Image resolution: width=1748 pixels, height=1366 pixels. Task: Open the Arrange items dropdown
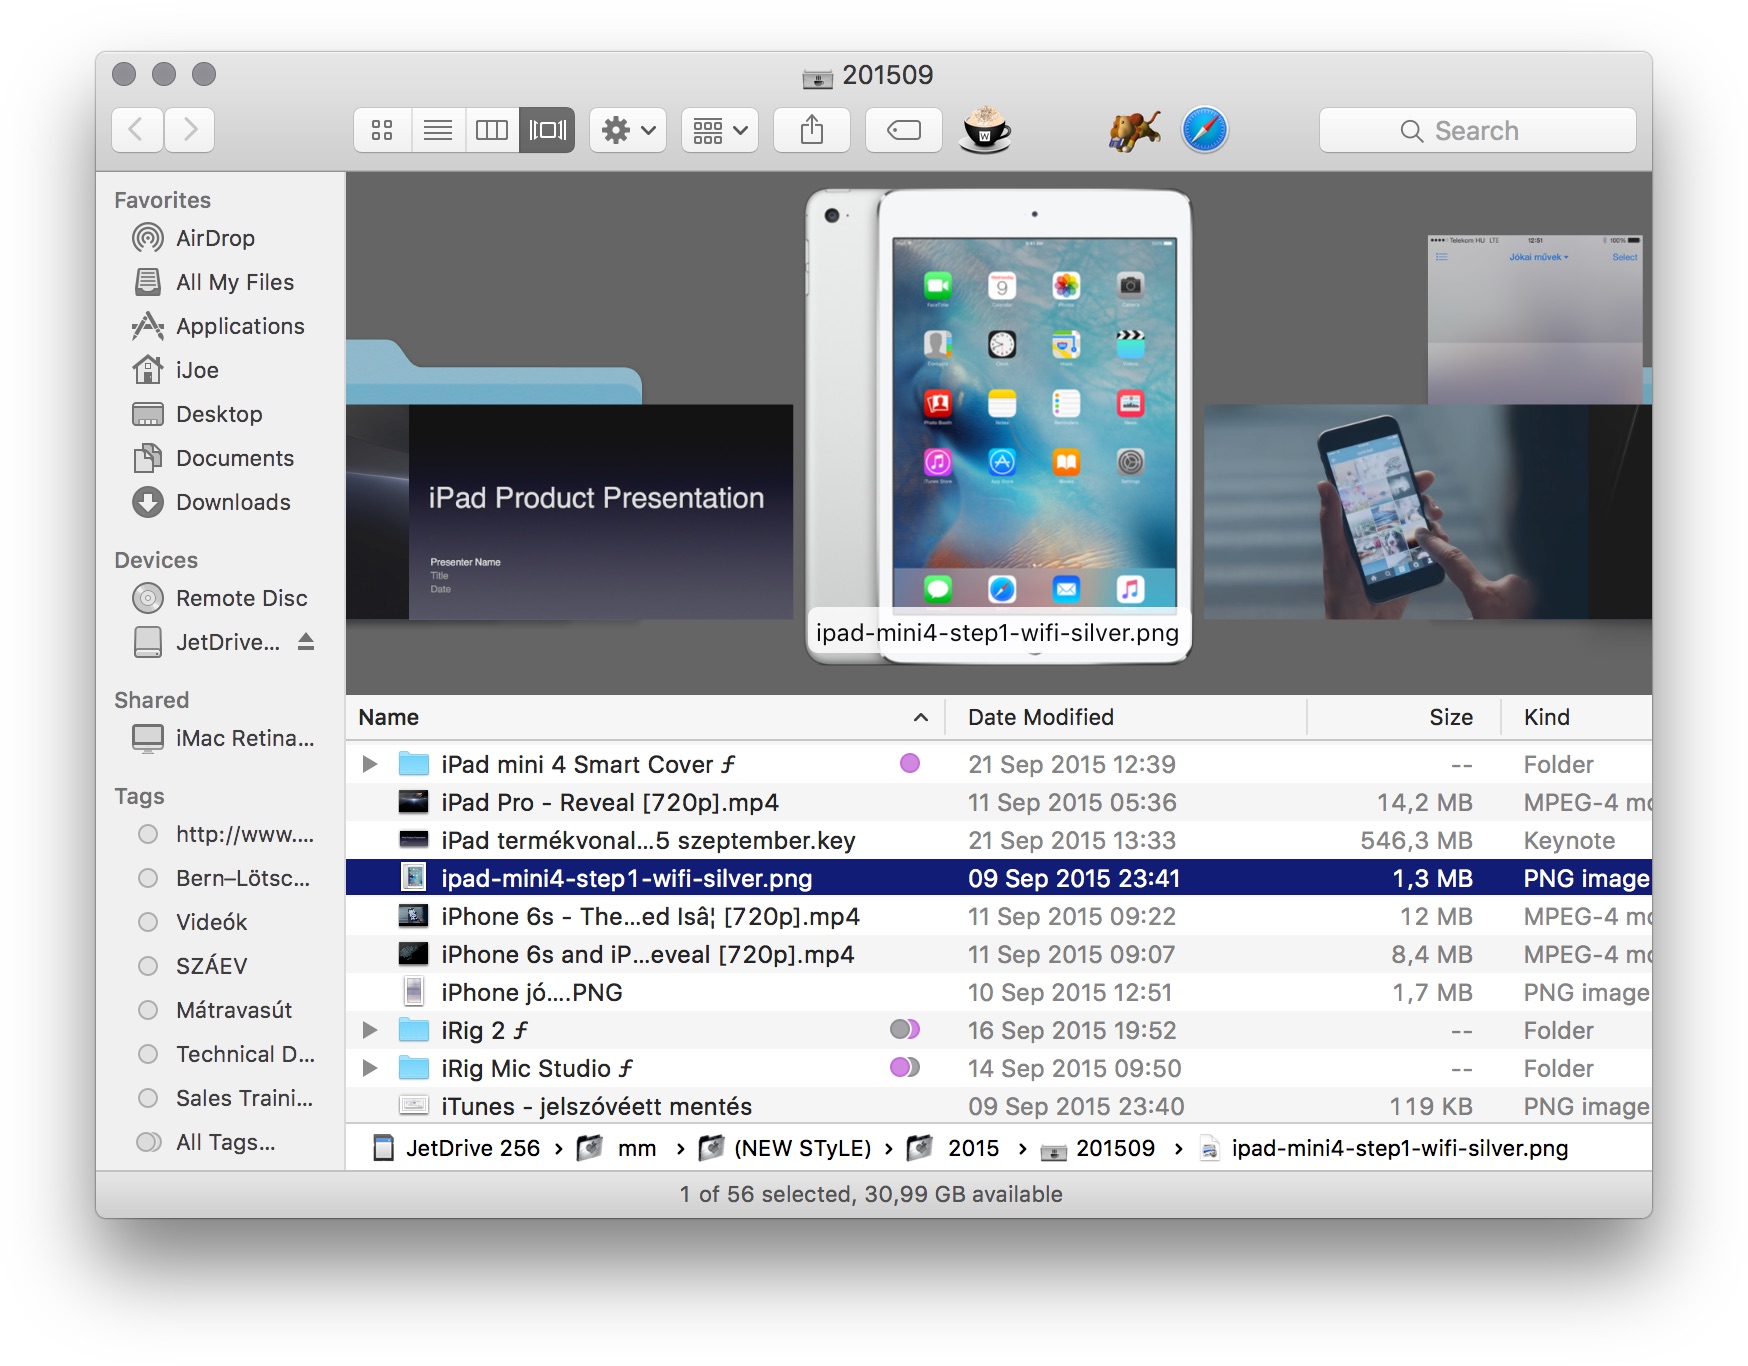(x=720, y=130)
